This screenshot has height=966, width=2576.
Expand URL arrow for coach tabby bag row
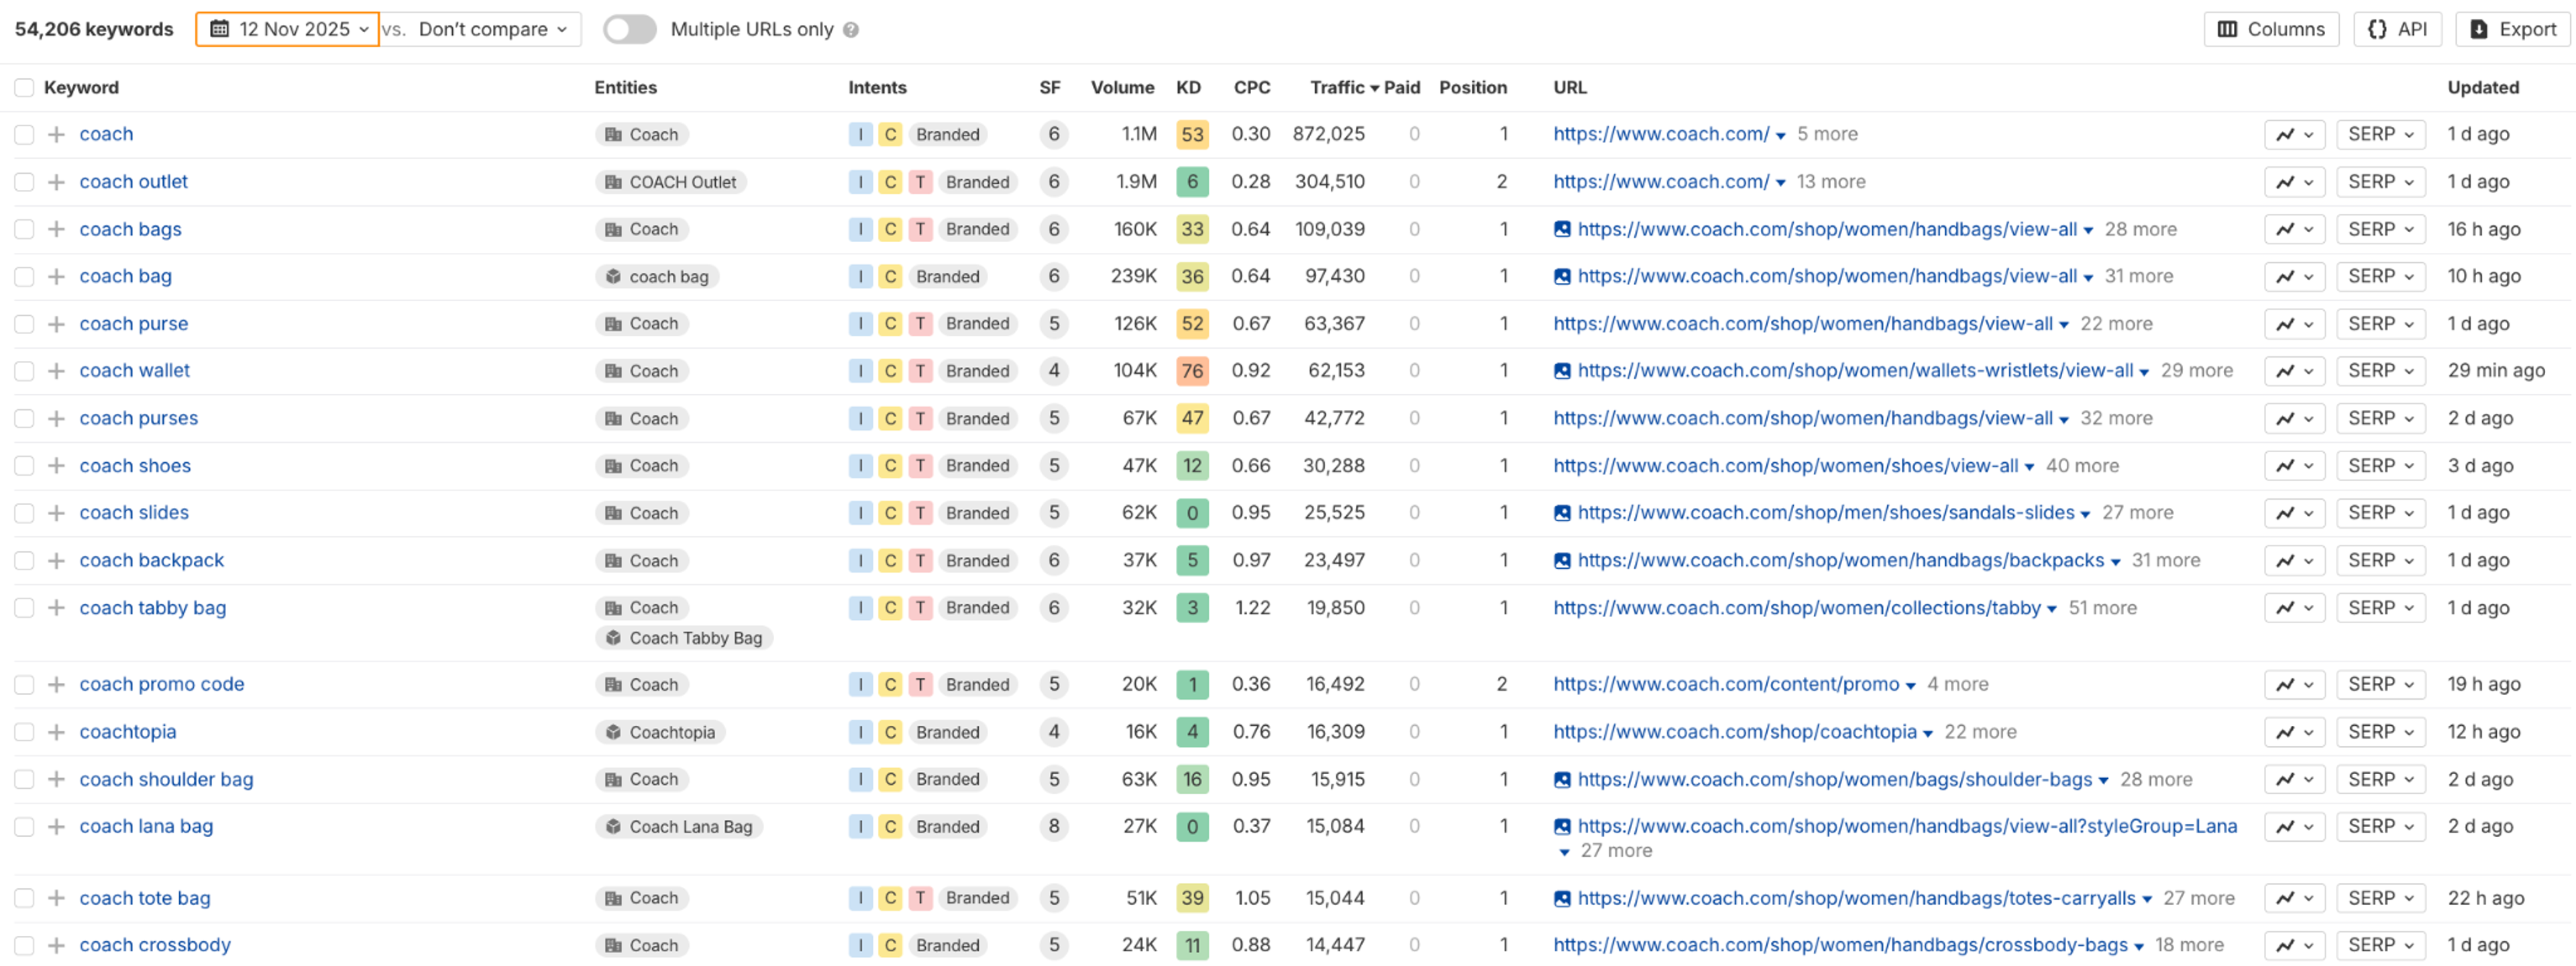pos(2052,610)
